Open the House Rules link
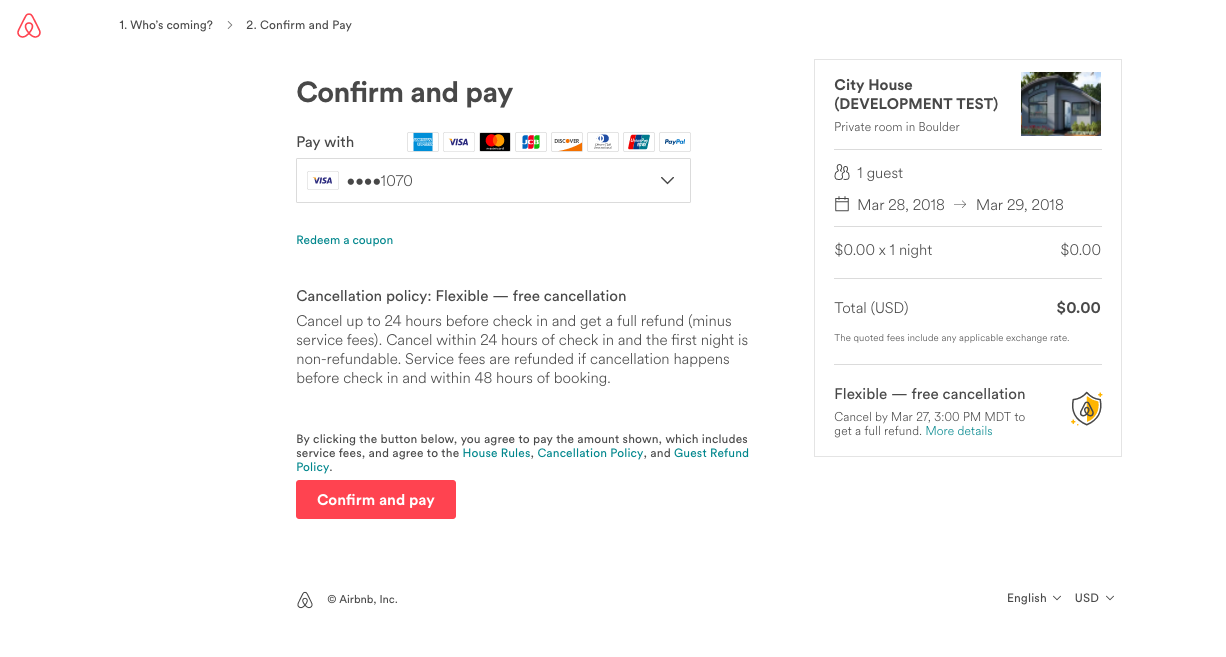Image resolution: width=1226 pixels, height=657 pixels. pyautogui.click(x=496, y=453)
